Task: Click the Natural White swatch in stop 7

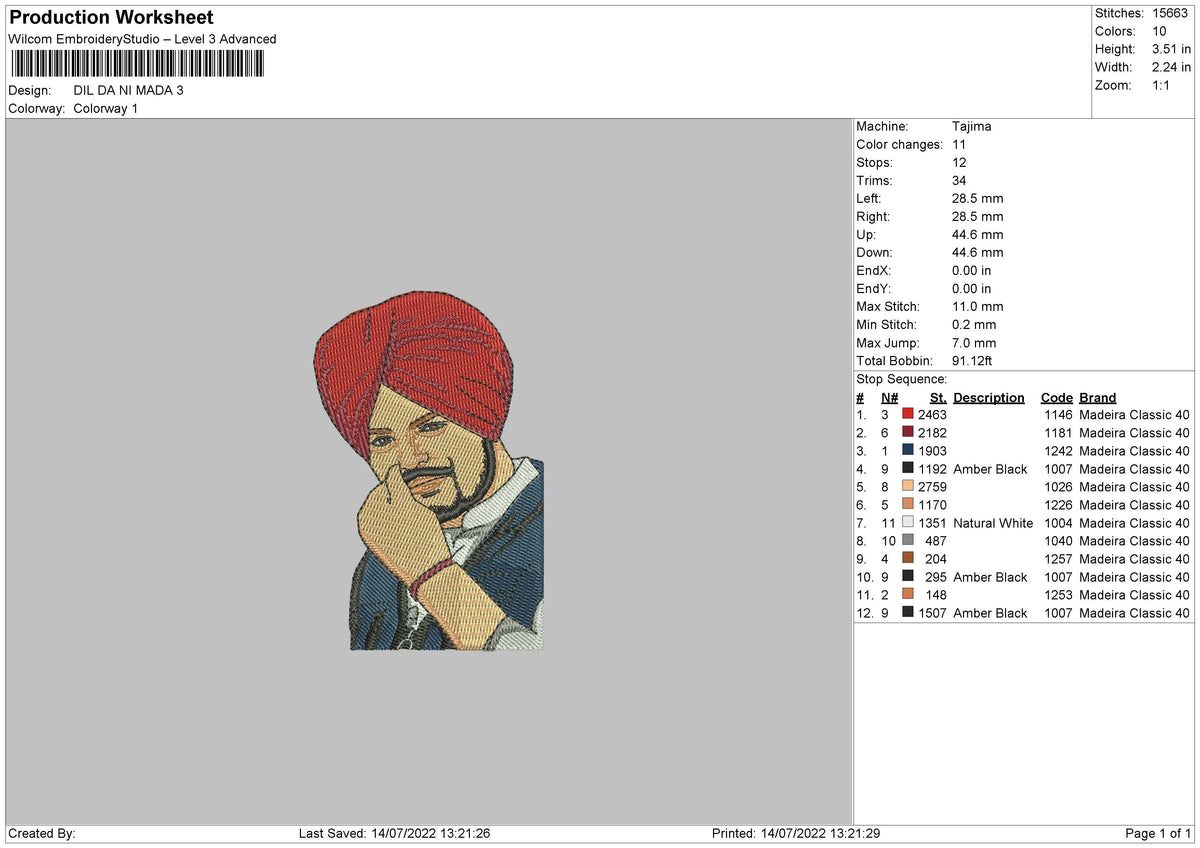Action: 908,523
